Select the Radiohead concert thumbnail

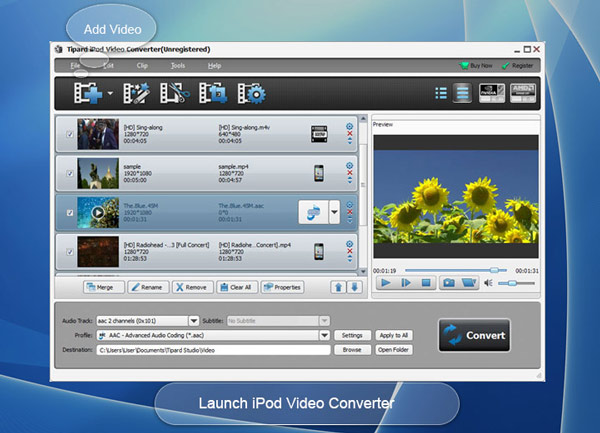click(x=98, y=252)
